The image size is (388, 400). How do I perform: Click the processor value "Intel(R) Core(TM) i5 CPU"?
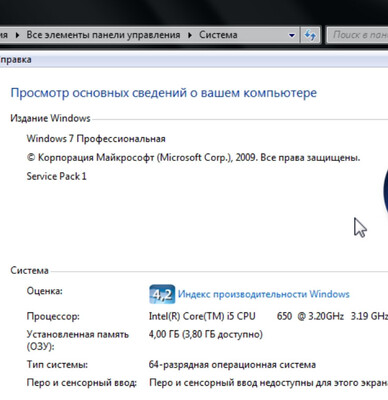point(202,316)
